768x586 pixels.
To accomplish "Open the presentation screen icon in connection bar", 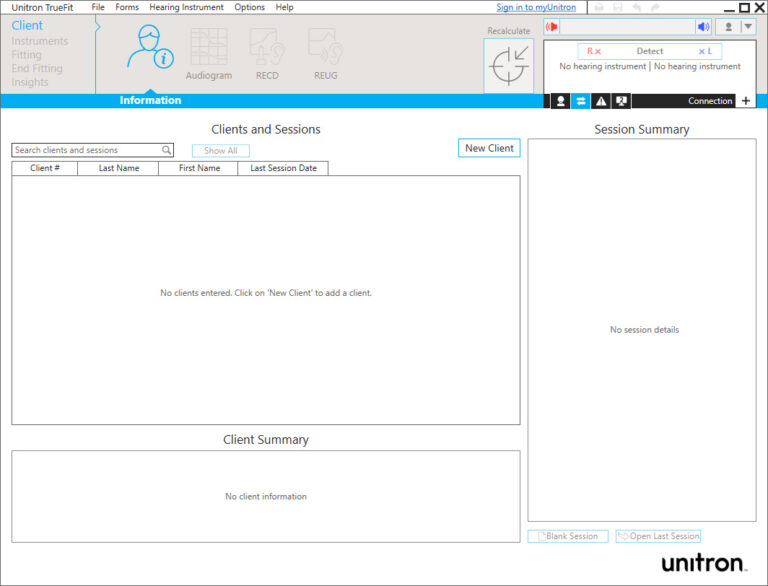I will [621, 101].
